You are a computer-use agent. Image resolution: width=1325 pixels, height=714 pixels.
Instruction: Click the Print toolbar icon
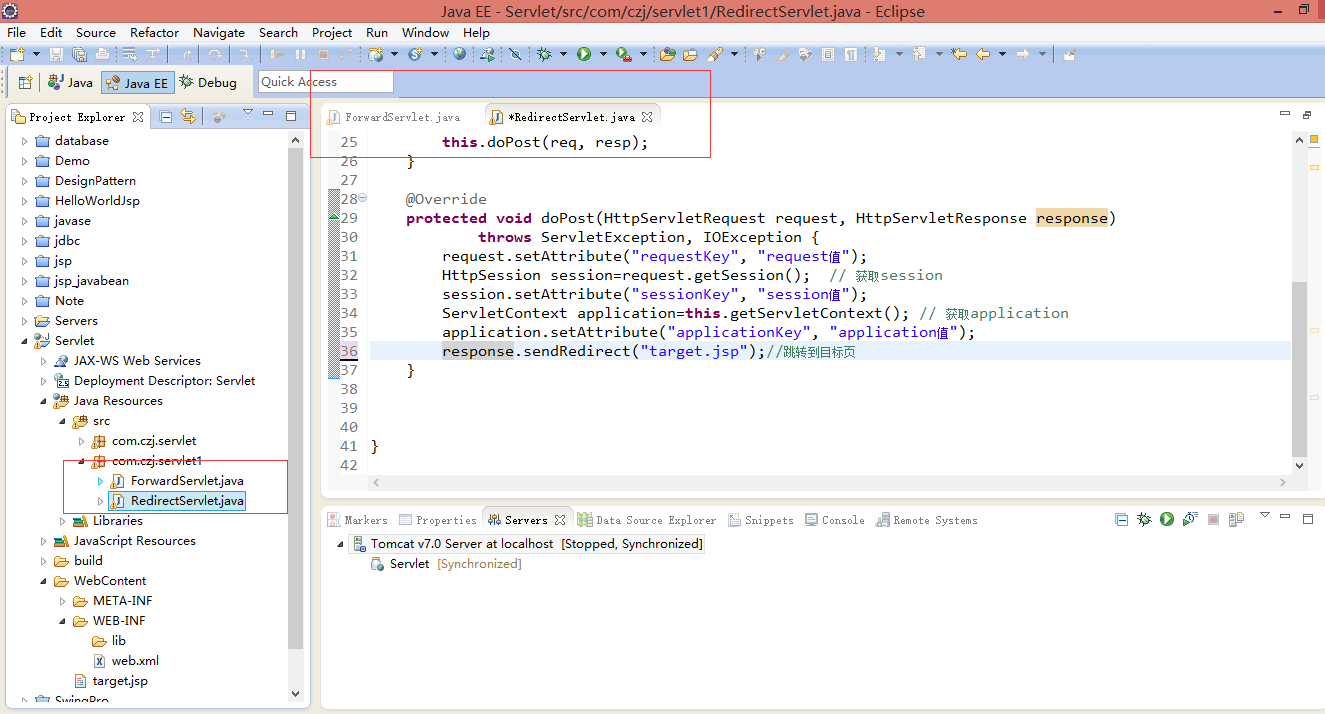102,54
